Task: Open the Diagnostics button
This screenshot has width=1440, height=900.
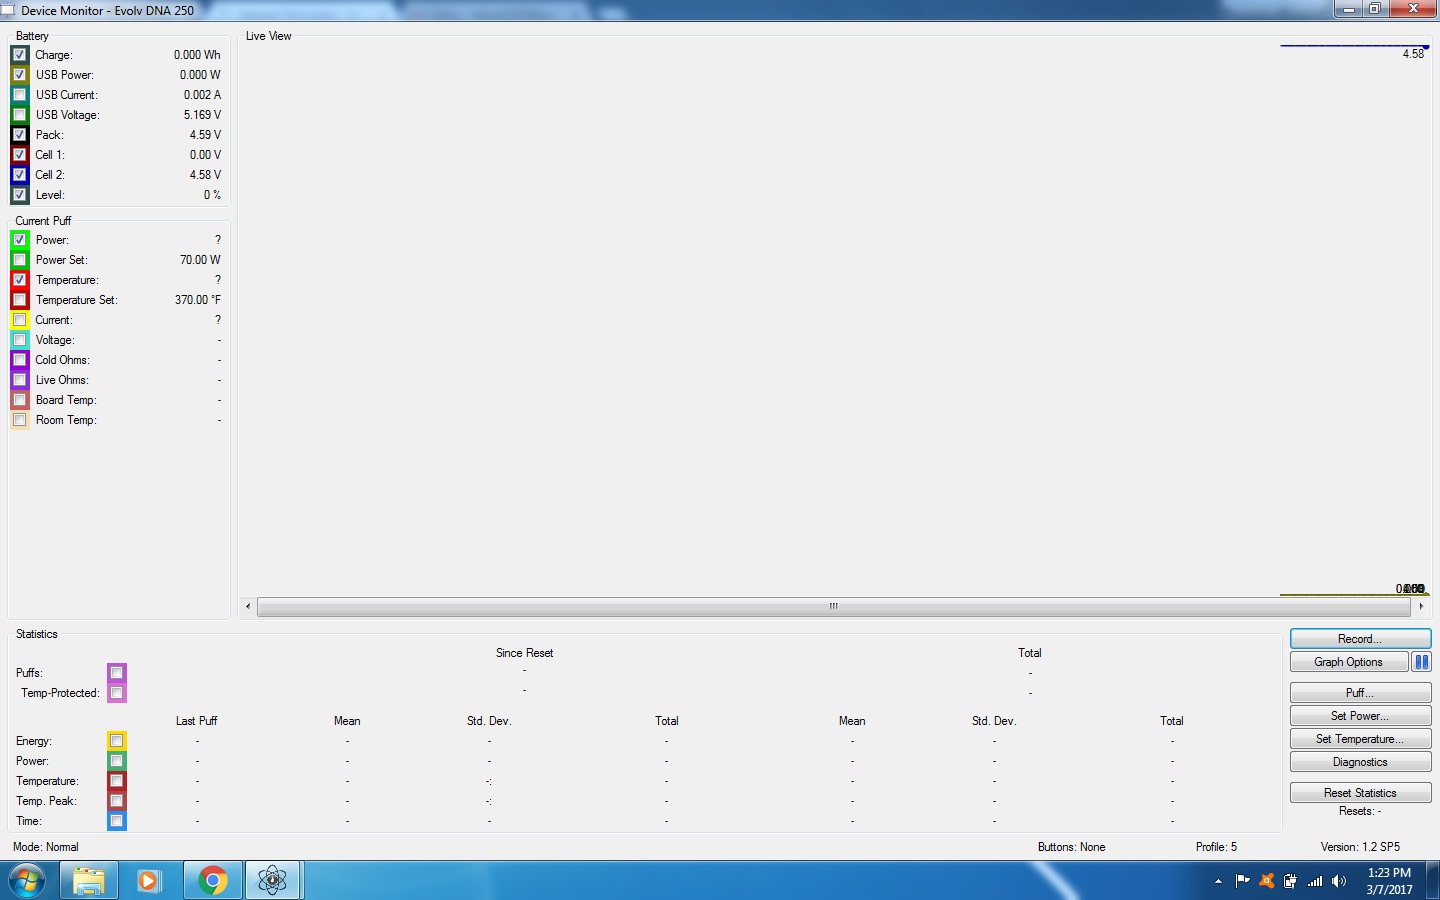Action: coord(1360,762)
